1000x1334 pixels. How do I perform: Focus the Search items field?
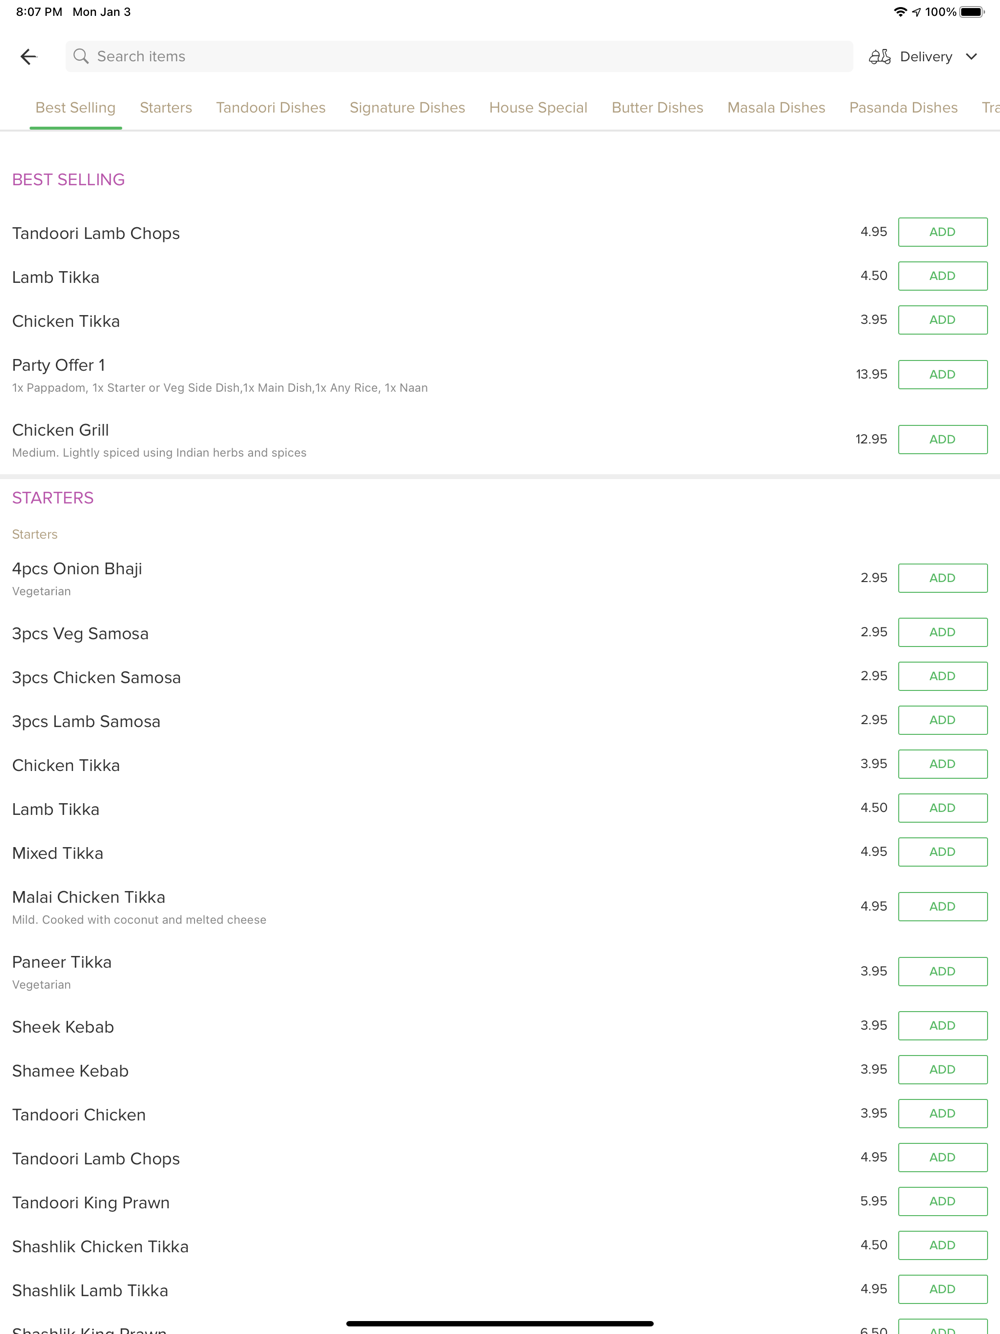click(459, 57)
